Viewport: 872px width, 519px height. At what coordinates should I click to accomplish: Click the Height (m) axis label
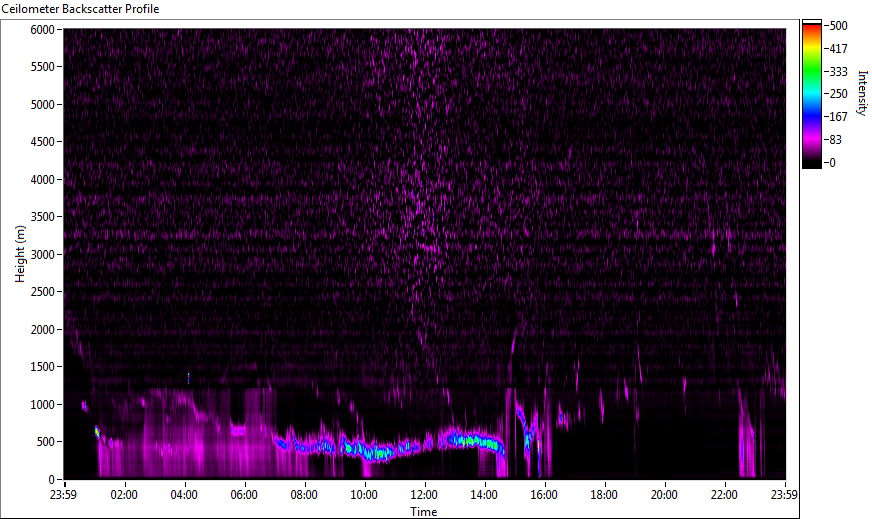coord(20,254)
